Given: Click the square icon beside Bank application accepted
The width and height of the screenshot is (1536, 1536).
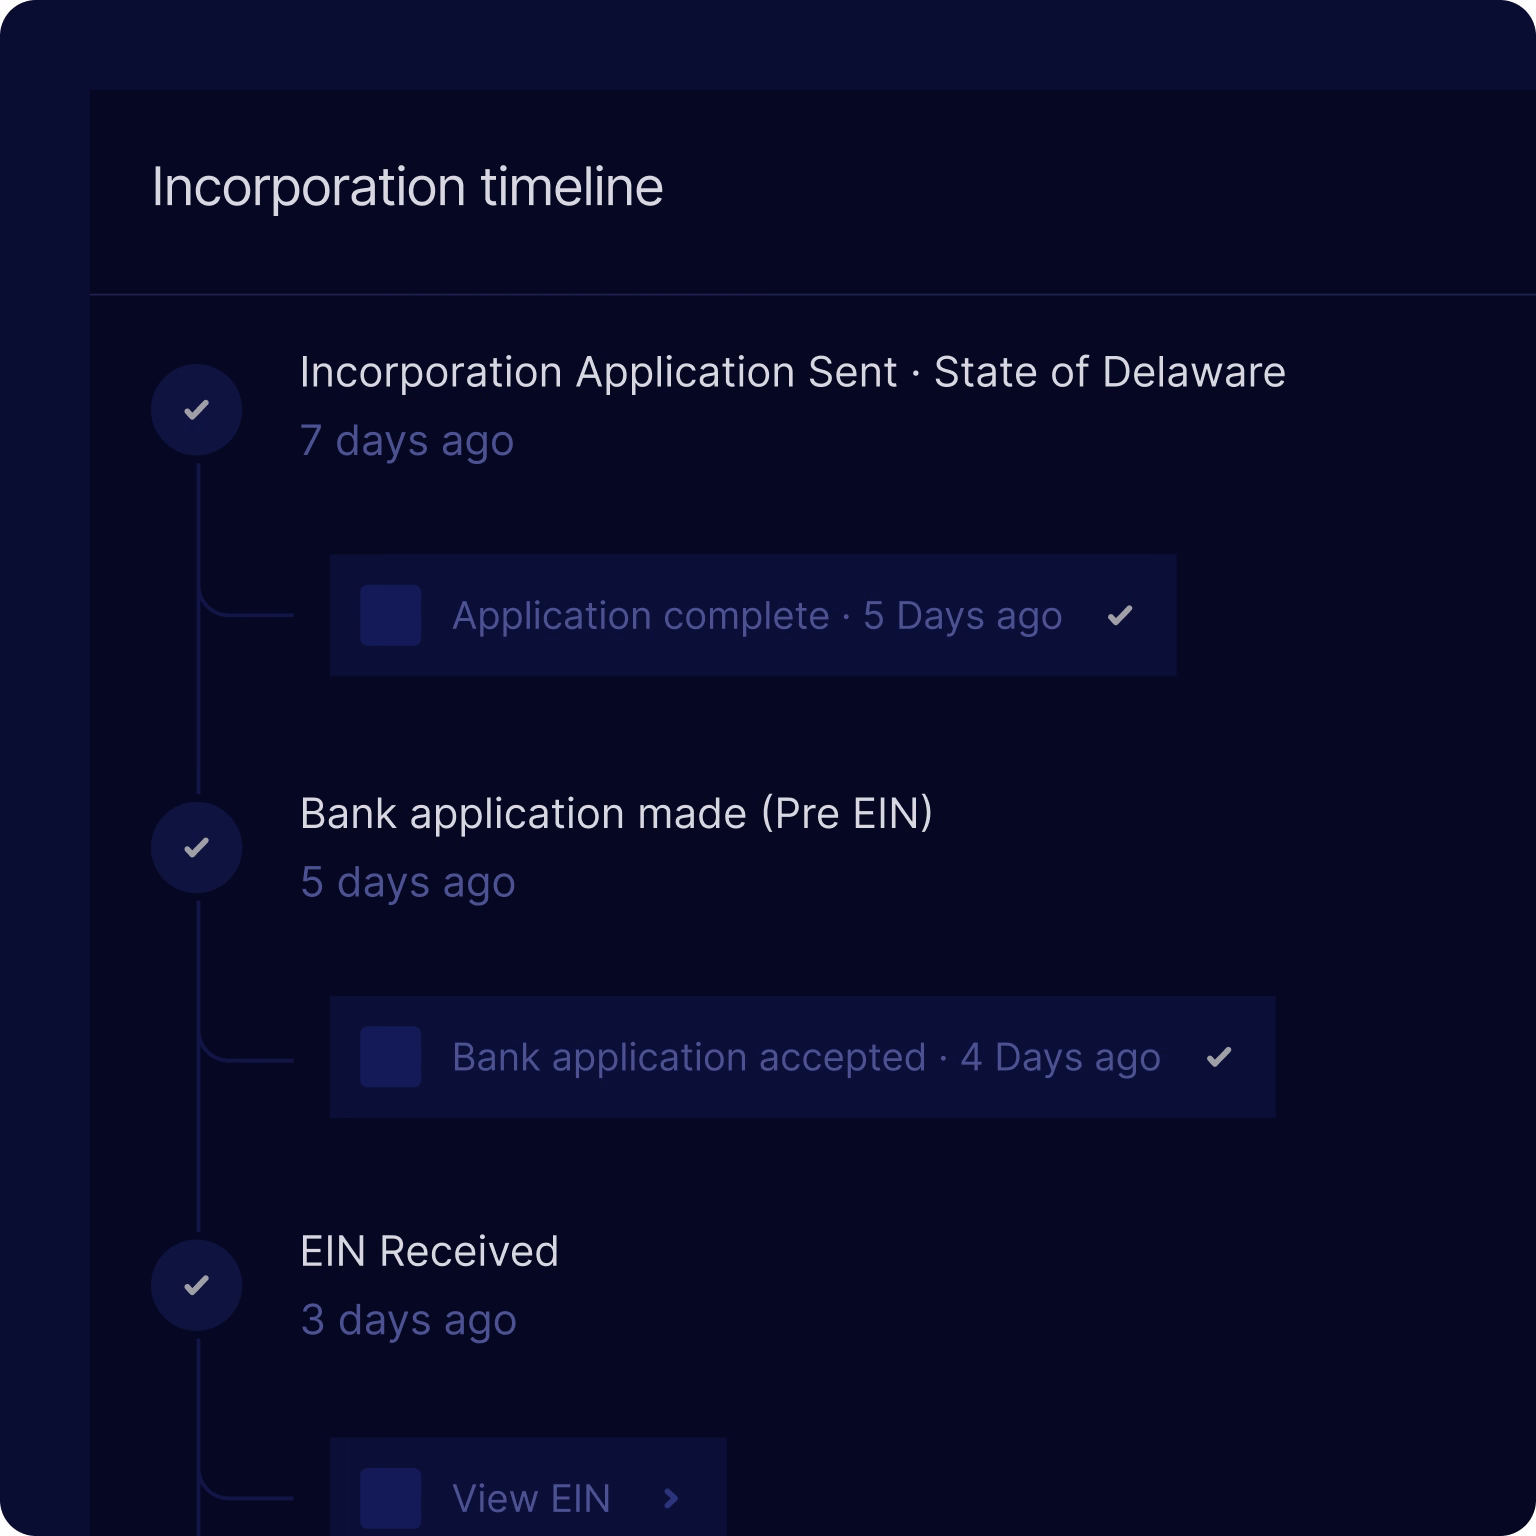Looking at the screenshot, I should (x=390, y=1057).
